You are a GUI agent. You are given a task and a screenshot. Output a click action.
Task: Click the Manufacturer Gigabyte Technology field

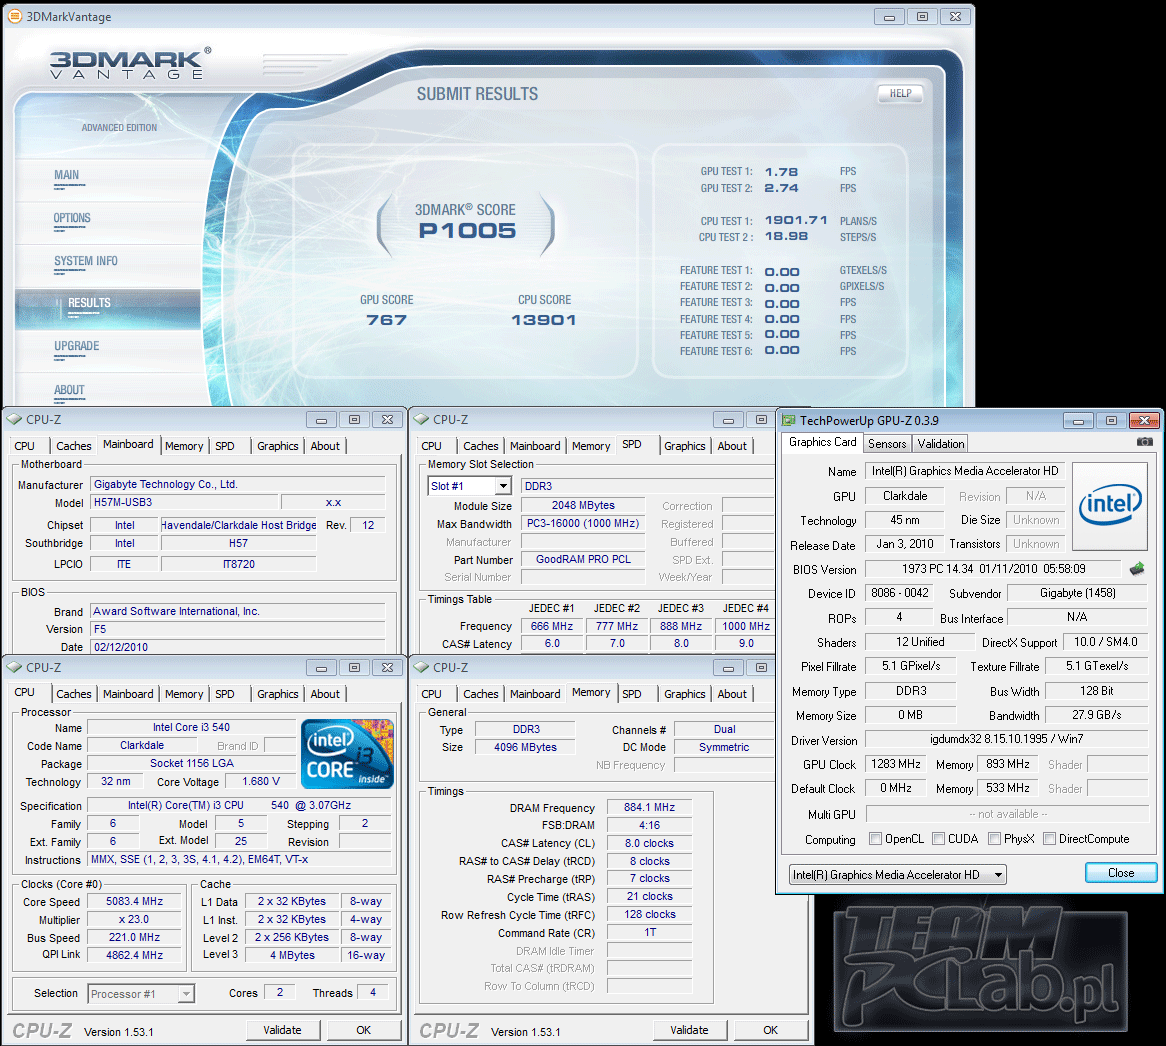pos(238,485)
